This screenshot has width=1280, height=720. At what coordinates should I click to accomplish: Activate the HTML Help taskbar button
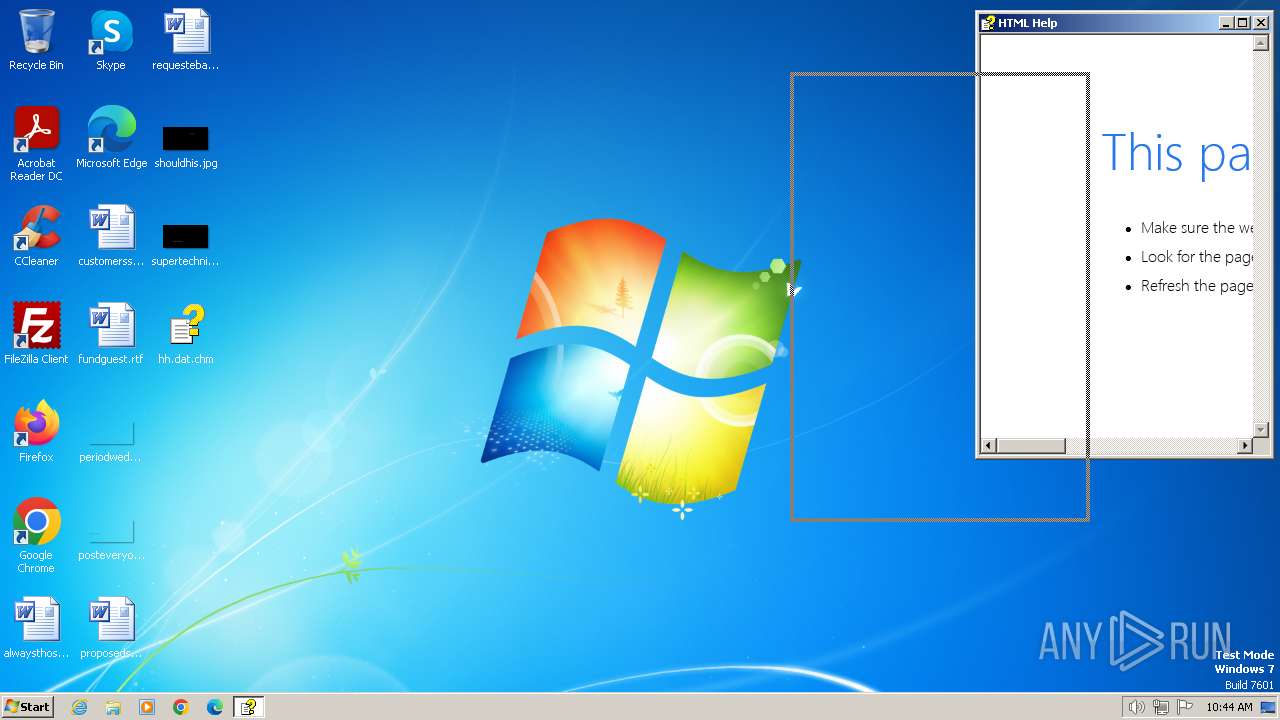[248, 707]
